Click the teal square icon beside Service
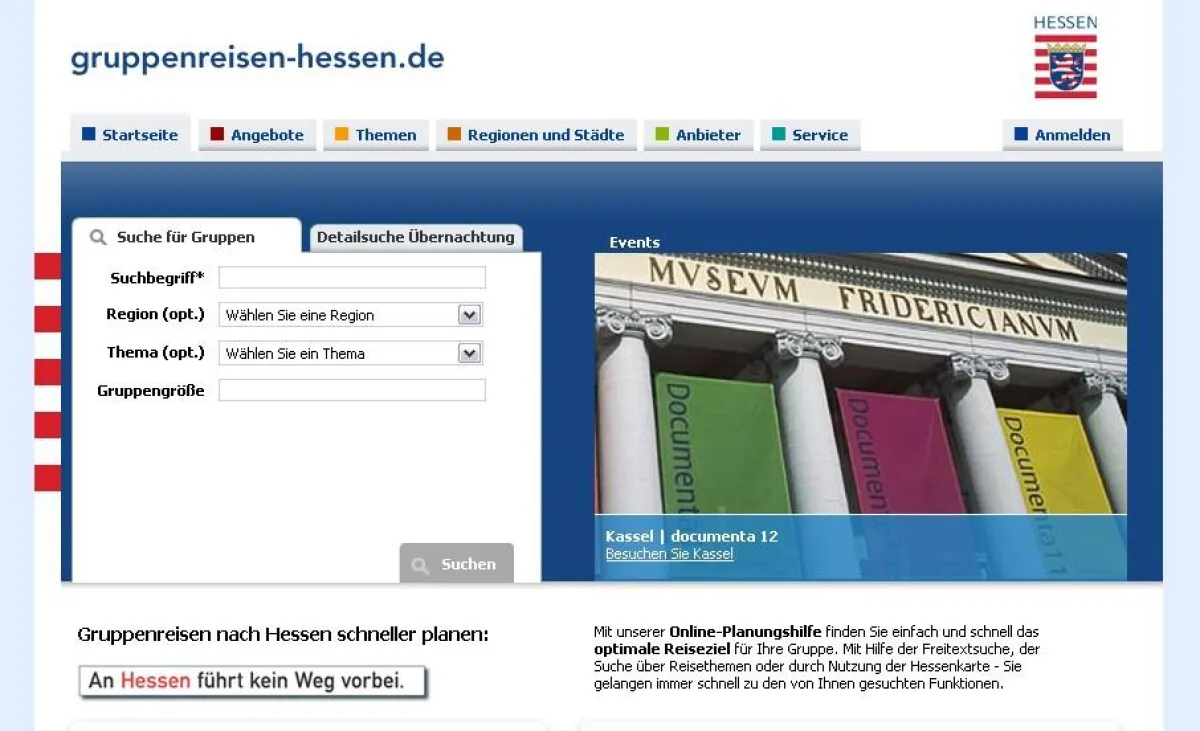1200x731 pixels. [780, 134]
